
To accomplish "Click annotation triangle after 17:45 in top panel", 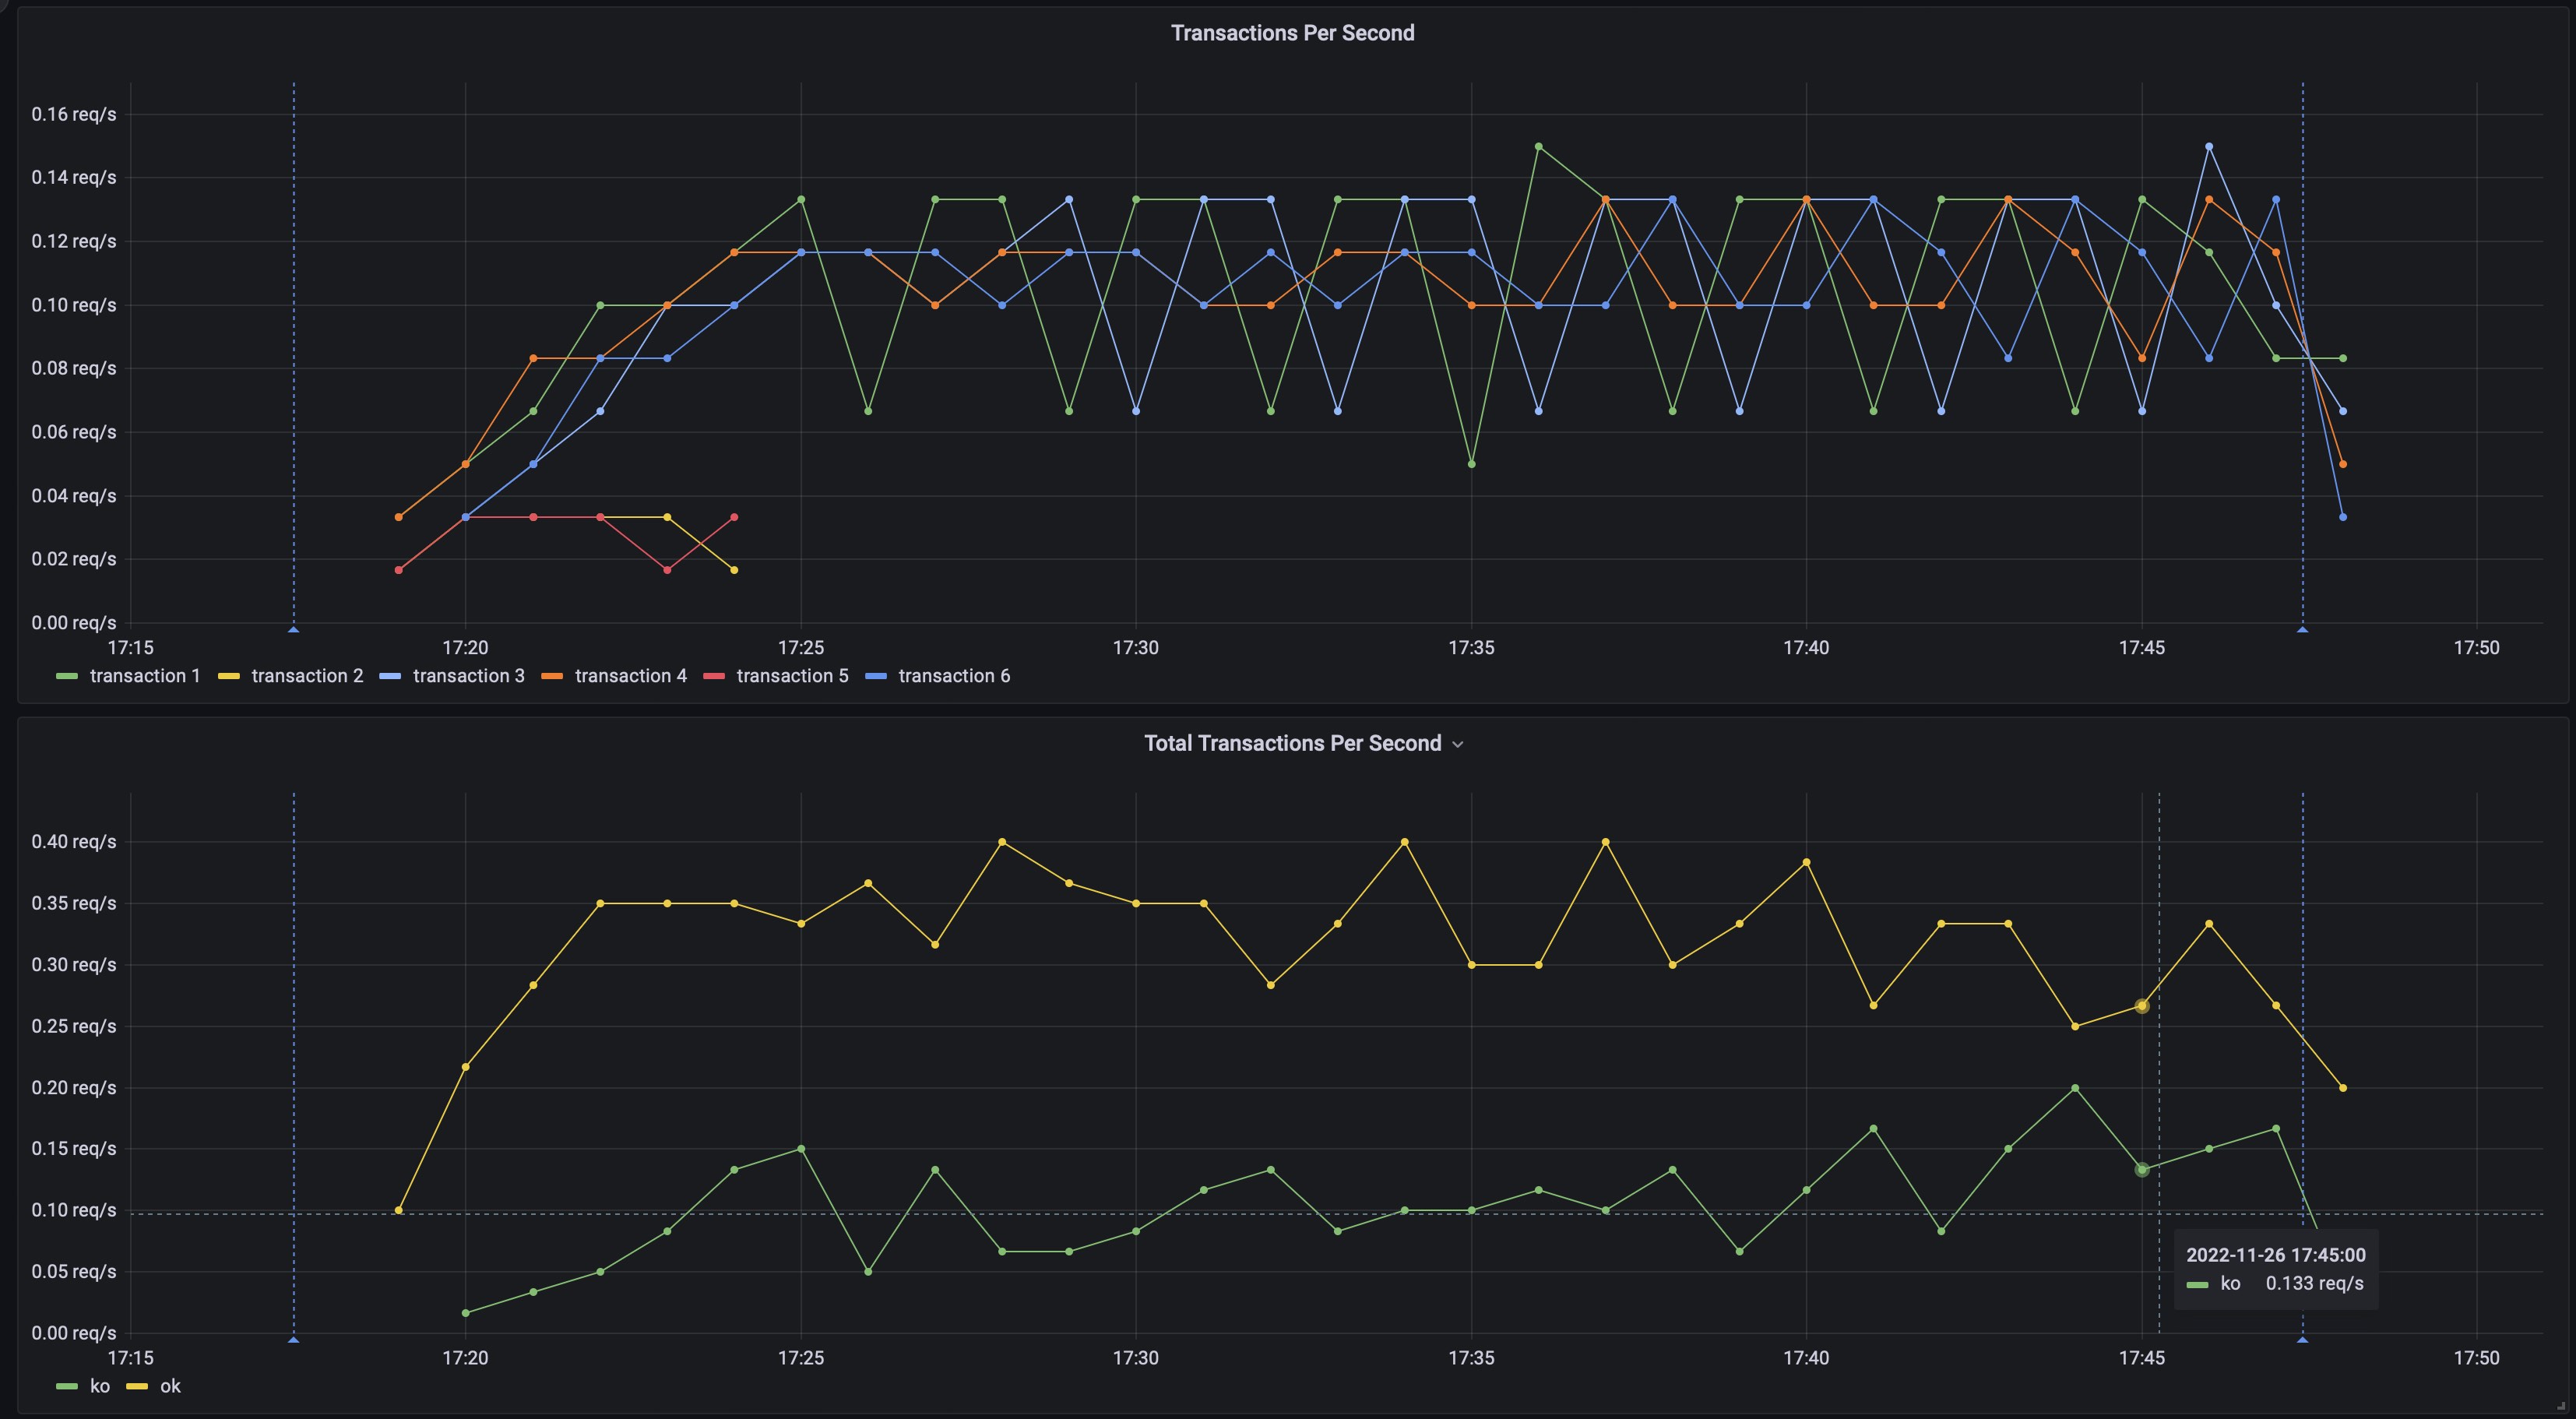I will pos(2302,629).
